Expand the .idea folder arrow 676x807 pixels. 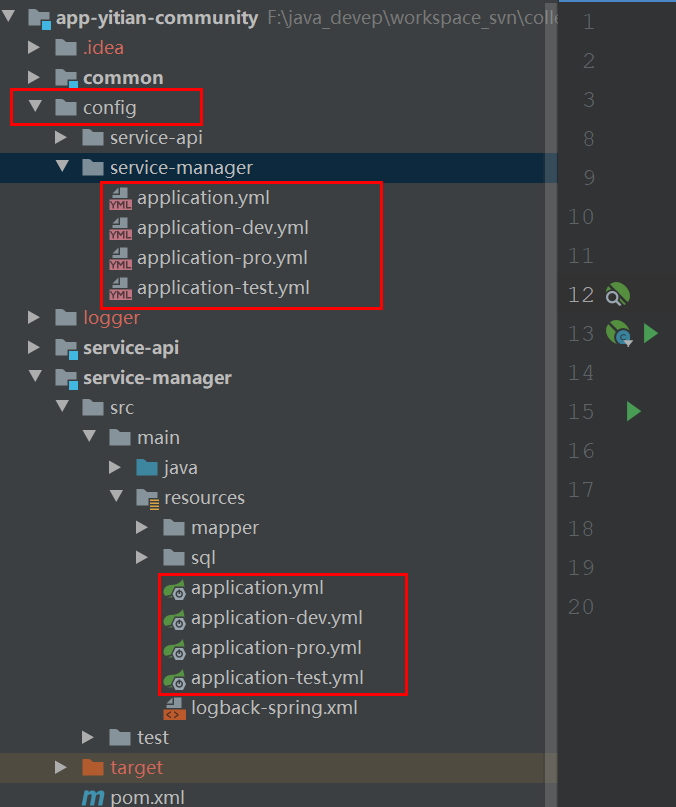pyautogui.click(x=34, y=47)
